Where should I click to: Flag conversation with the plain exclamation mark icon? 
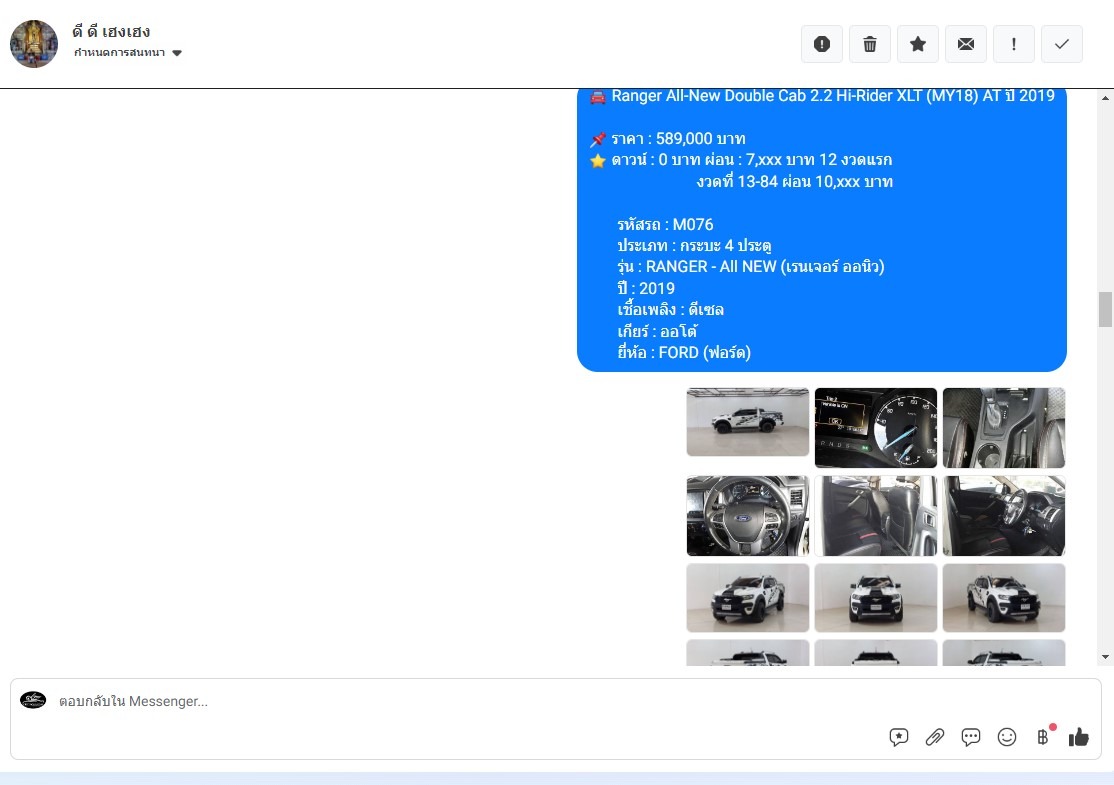pyautogui.click(x=1014, y=44)
